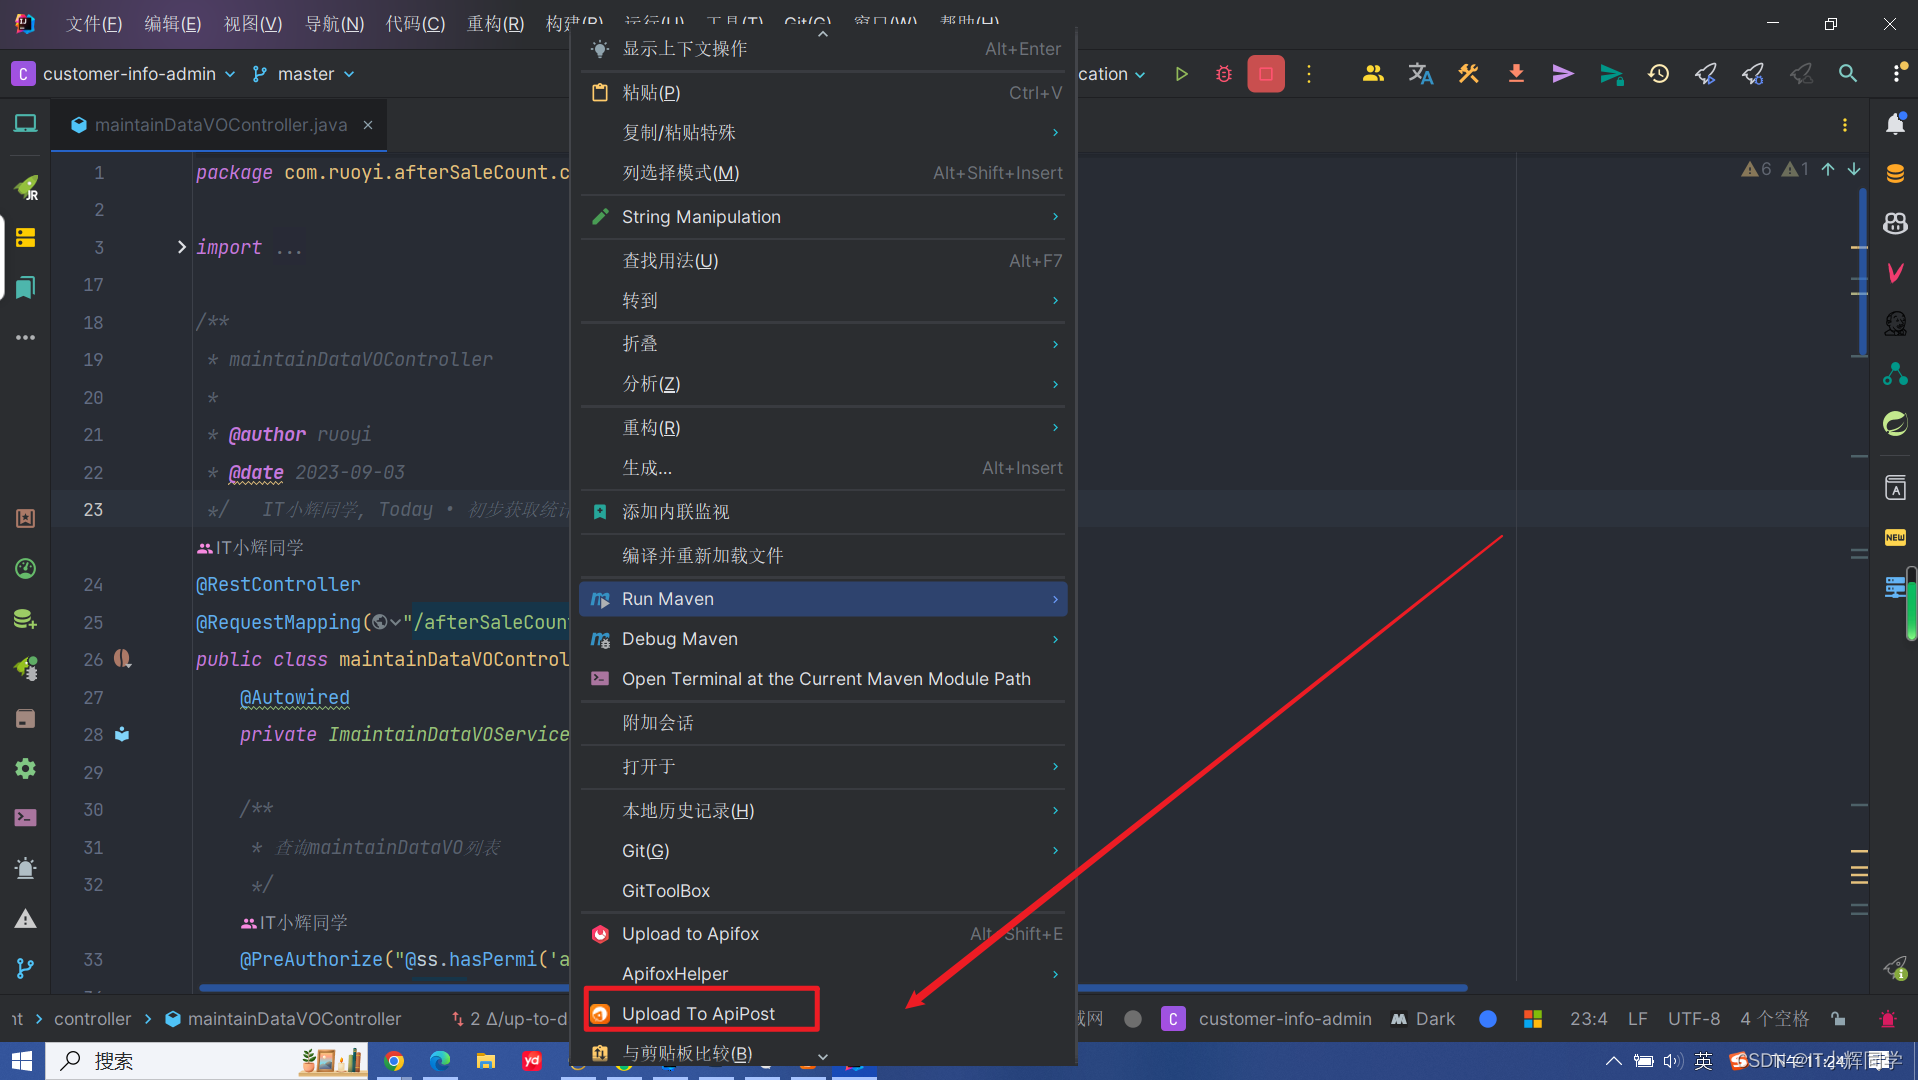Open Notifications bell in right sidebar
1918x1080 pixels.
point(1895,124)
